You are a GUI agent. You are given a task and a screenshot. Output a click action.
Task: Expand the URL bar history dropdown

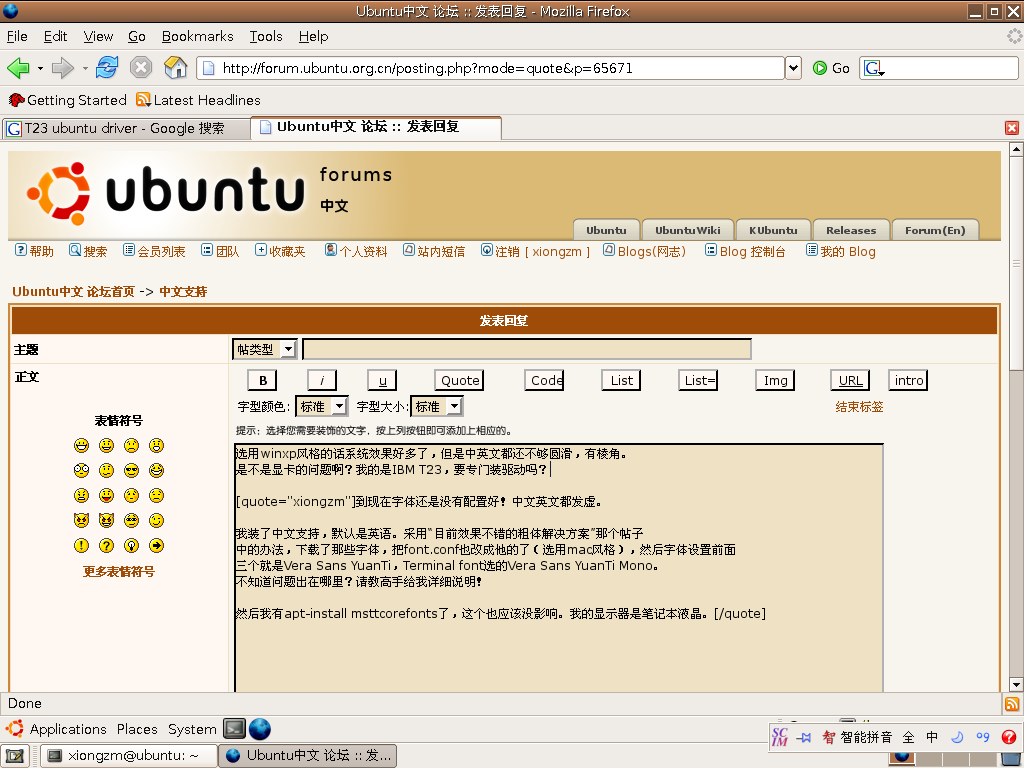click(x=793, y=68)
